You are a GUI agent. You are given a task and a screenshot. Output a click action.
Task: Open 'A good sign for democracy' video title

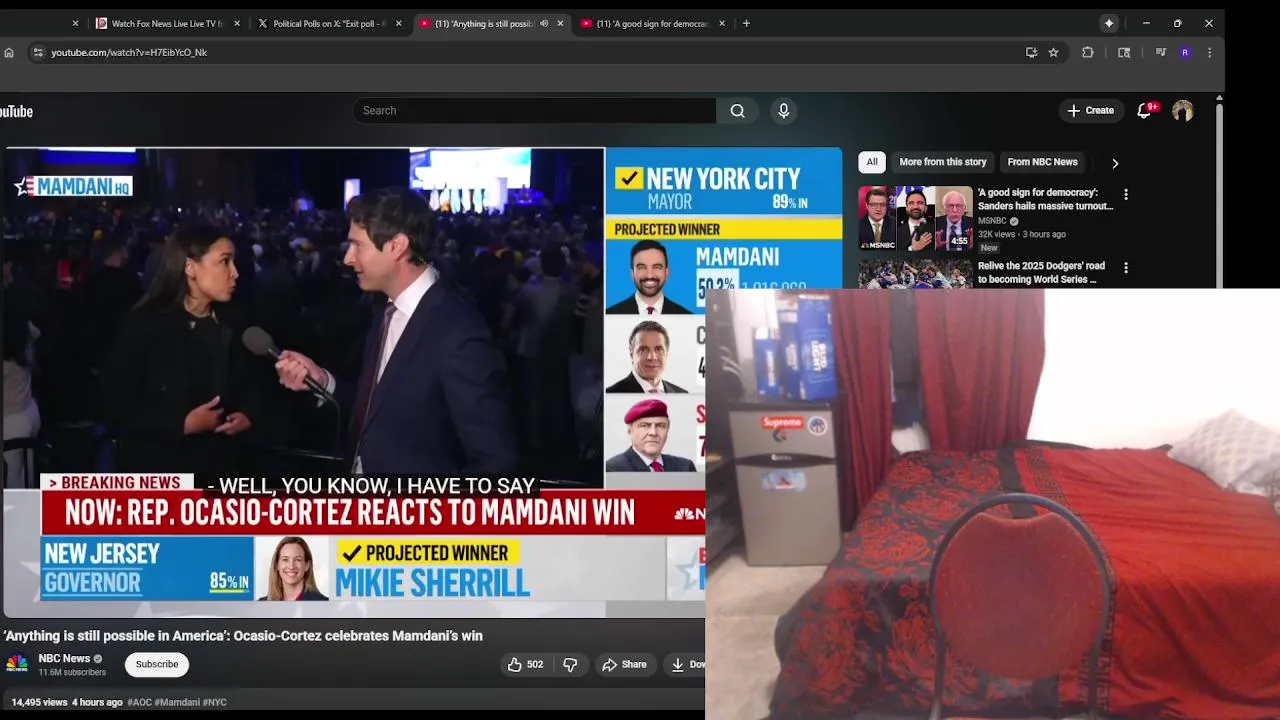(x=1045, y=199)
